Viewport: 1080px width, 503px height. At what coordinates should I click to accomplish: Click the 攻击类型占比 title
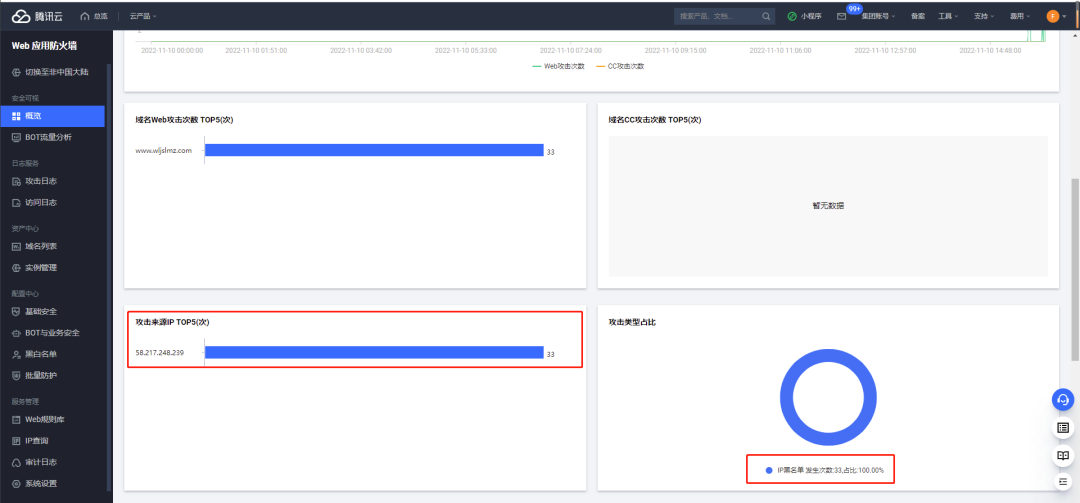pos(632,322)
